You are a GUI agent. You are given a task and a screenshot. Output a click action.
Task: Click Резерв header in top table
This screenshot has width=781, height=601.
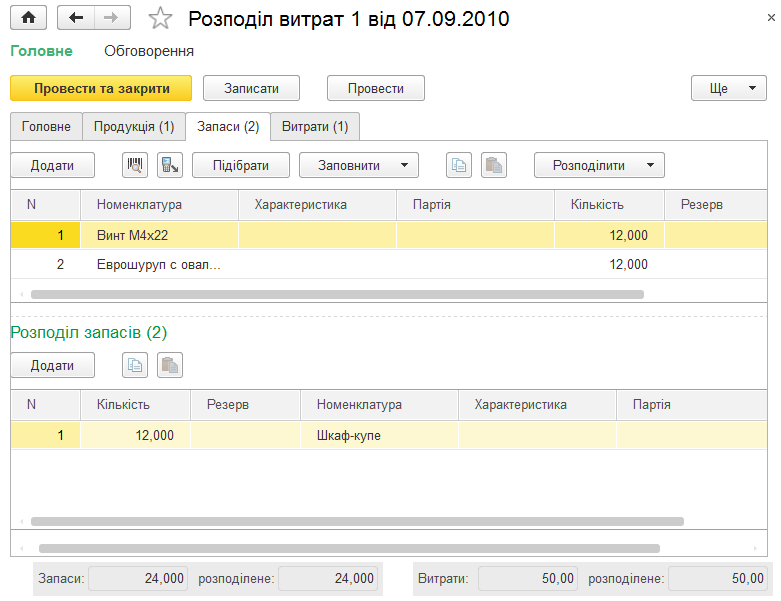pyautogui.click(x=716, y=205)
